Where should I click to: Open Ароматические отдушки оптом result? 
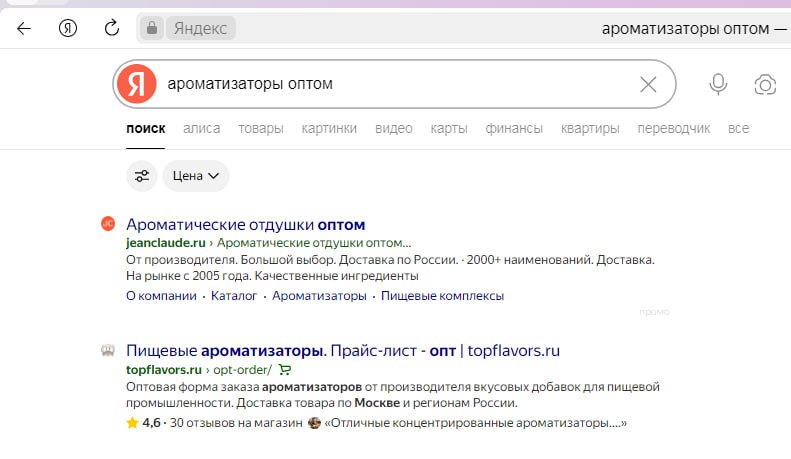(x=246, y=223)
